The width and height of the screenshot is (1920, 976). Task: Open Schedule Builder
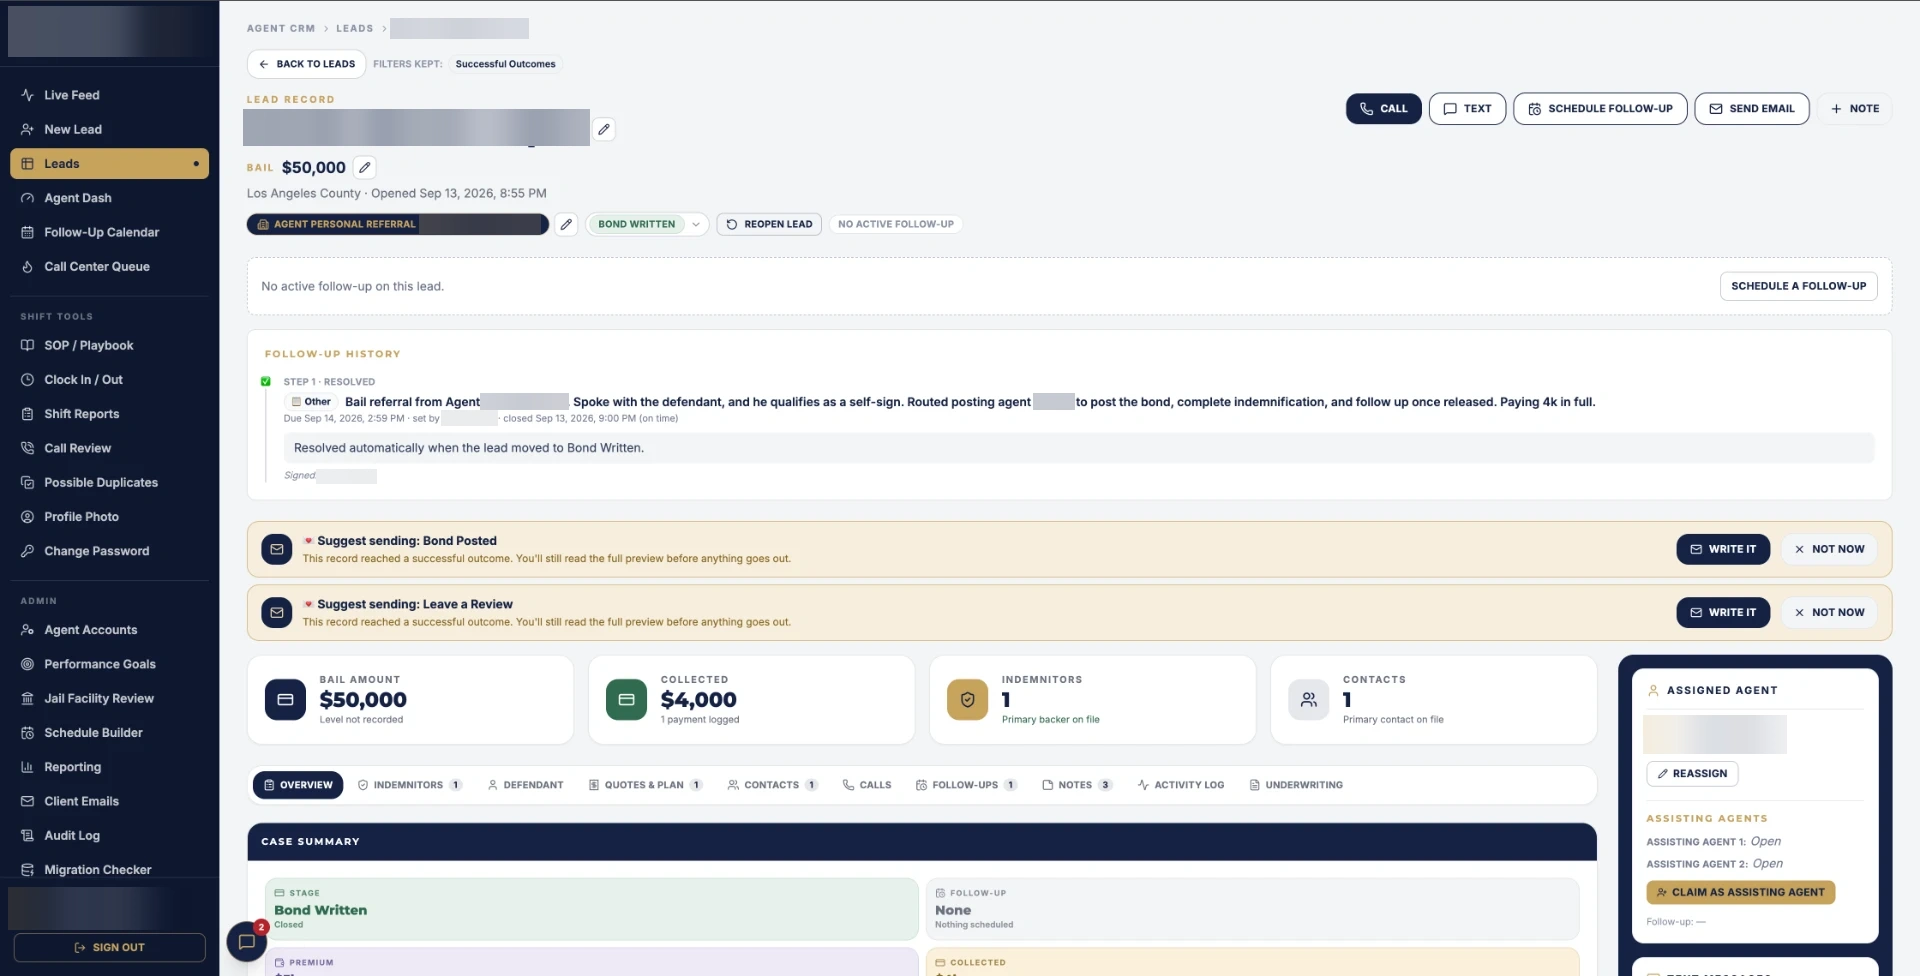(109, 732)
